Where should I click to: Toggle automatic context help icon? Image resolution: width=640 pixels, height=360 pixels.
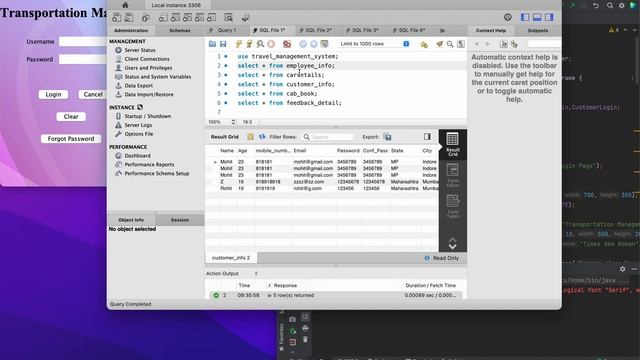pyautogui.click(x=514, y=44)
